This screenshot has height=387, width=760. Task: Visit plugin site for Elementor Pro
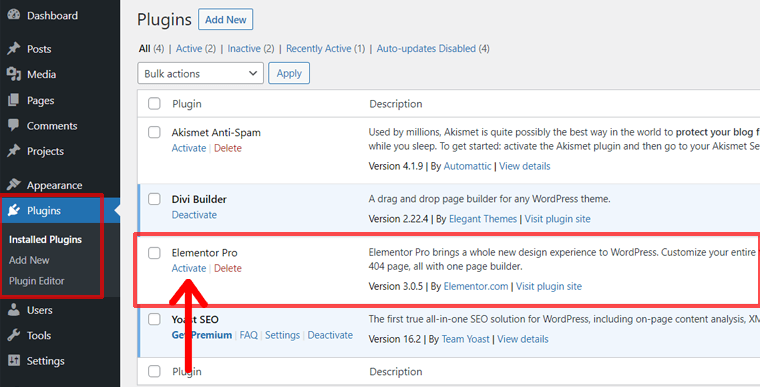(x=548, y=286)
